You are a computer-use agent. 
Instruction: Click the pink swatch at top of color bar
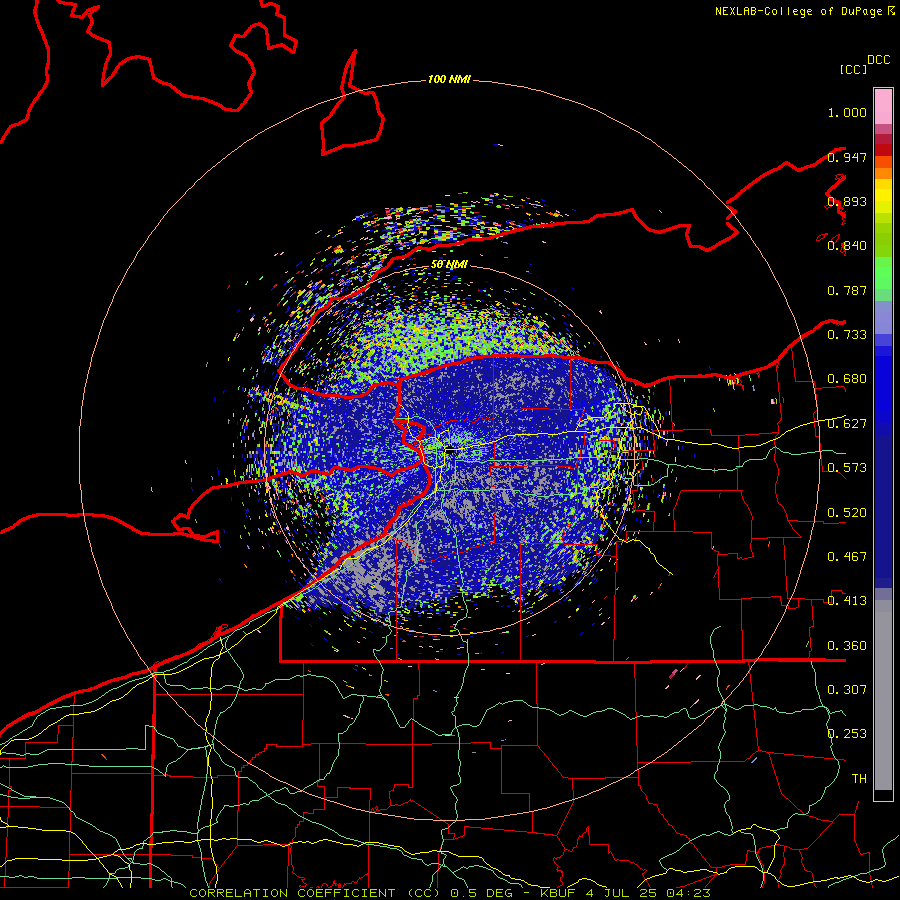pos(883,107)
